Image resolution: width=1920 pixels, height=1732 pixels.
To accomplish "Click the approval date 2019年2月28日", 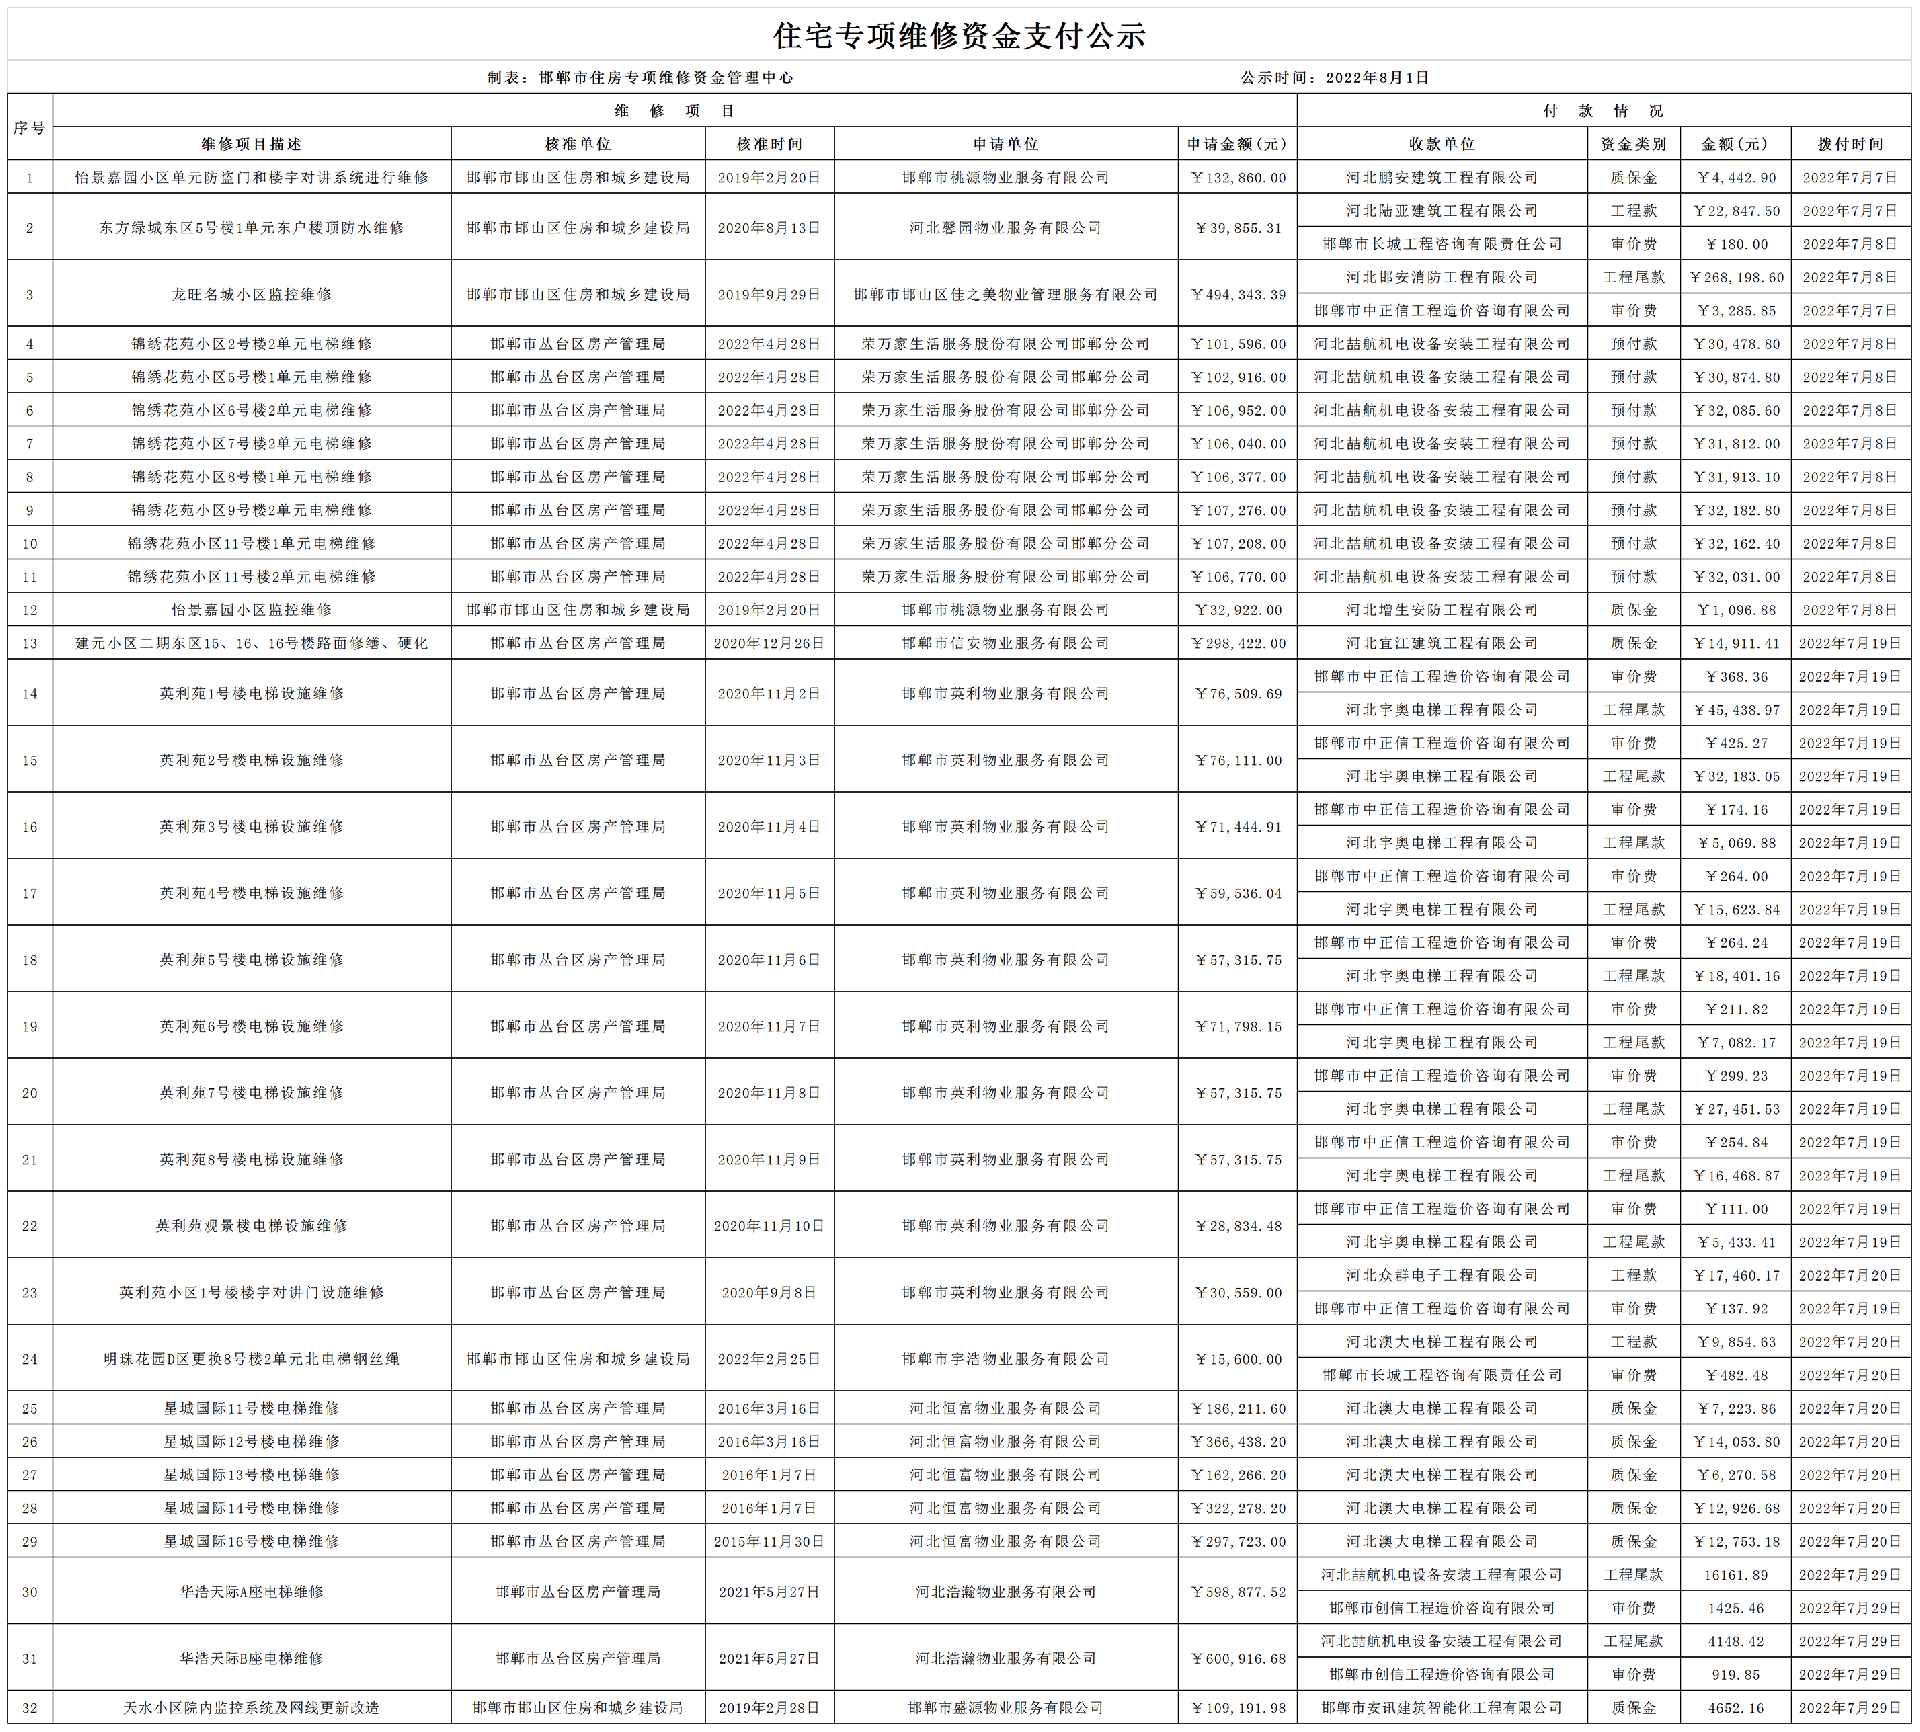I will (x=769, y=1708).
